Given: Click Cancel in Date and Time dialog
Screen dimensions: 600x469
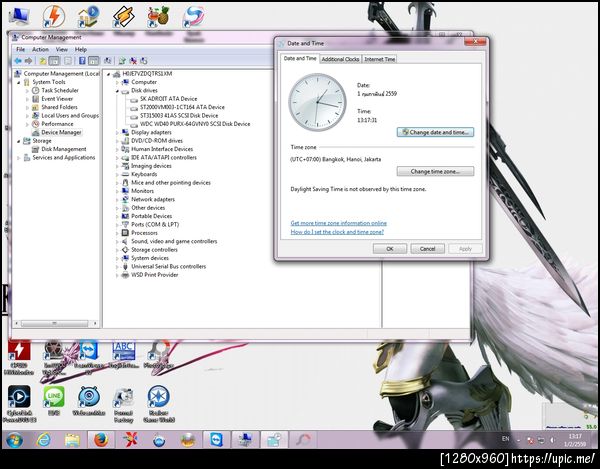Looking at the screenshot, I should (x=427, y=249).
